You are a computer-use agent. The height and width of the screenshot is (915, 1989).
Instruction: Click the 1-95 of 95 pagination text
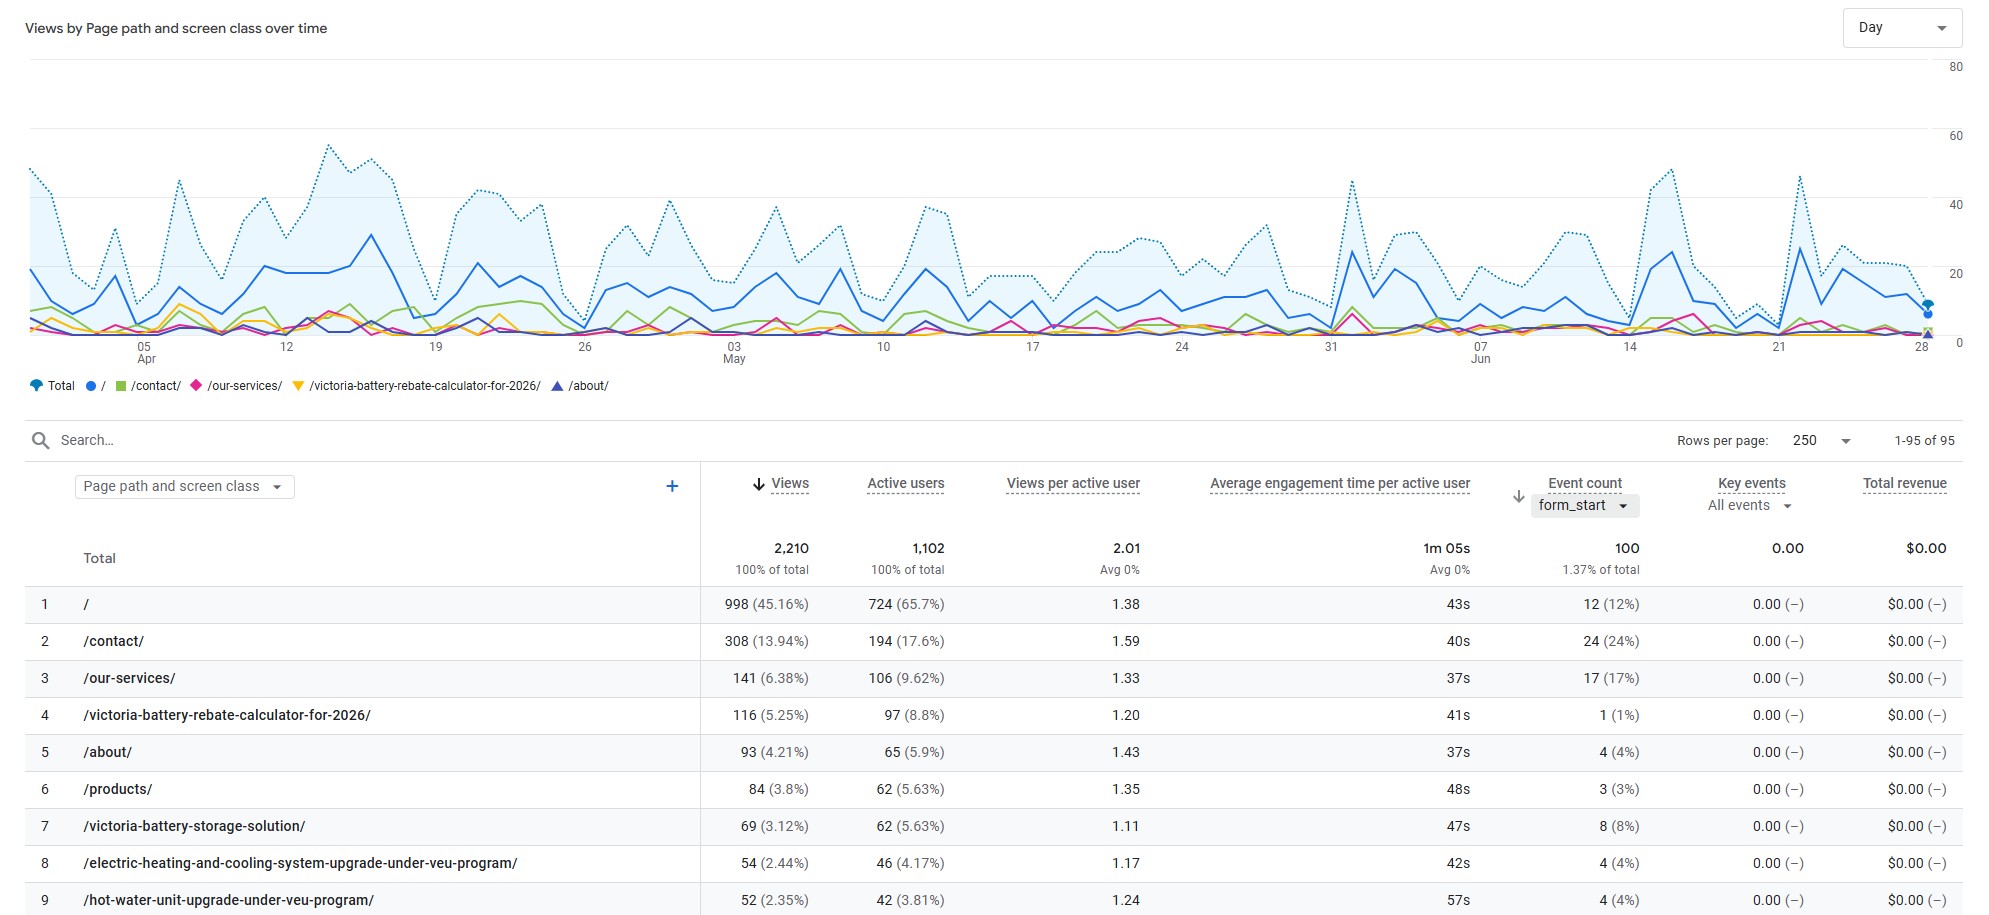pyautogui.click(x=1924, y=440)
